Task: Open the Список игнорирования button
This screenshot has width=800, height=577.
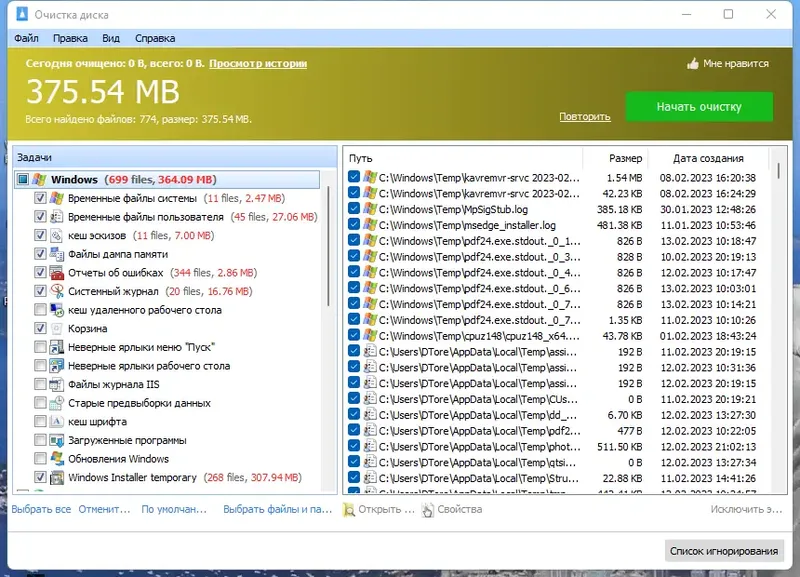Action: coord(723,551)
